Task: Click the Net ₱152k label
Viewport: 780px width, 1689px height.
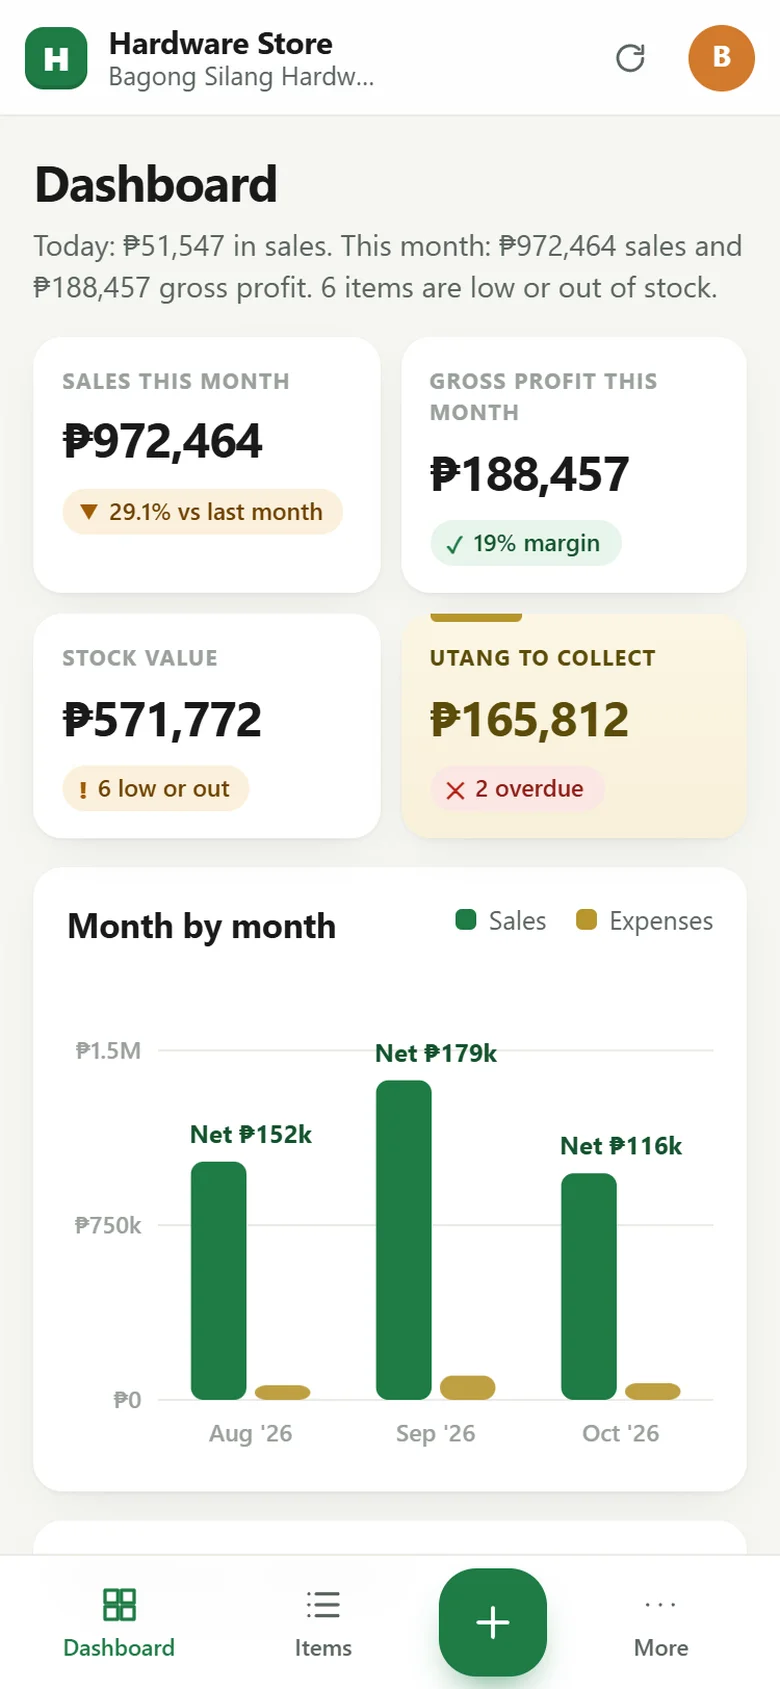Action: point(251,1135)
